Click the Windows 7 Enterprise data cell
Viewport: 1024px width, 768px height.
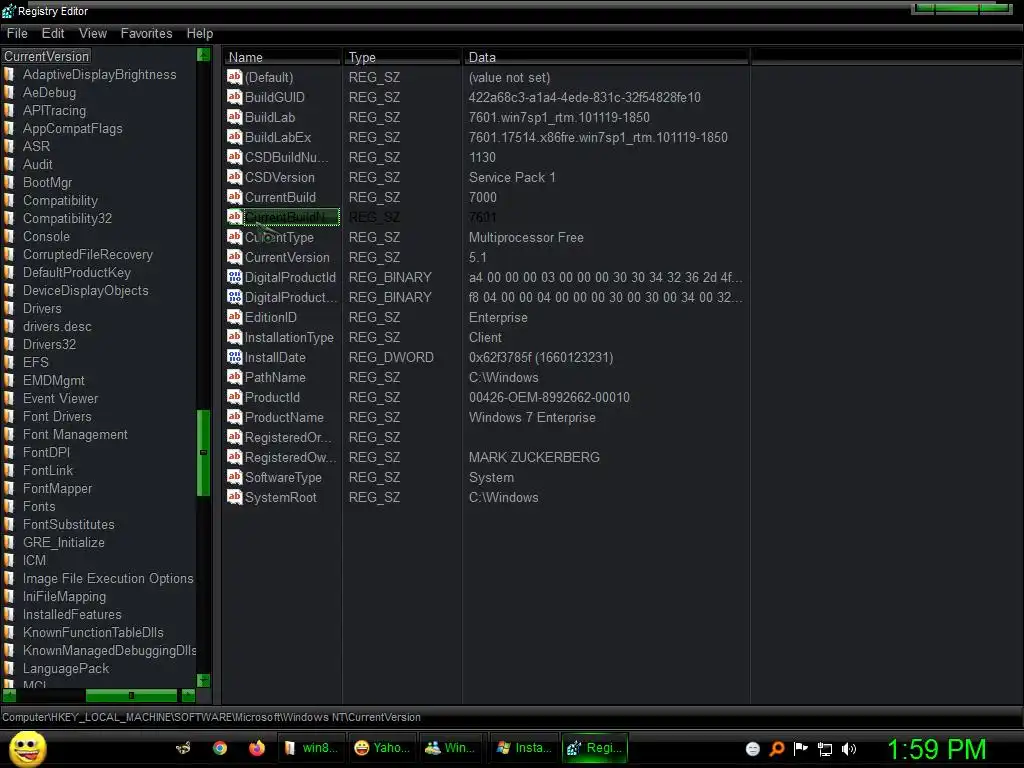(x=532, y=417)
